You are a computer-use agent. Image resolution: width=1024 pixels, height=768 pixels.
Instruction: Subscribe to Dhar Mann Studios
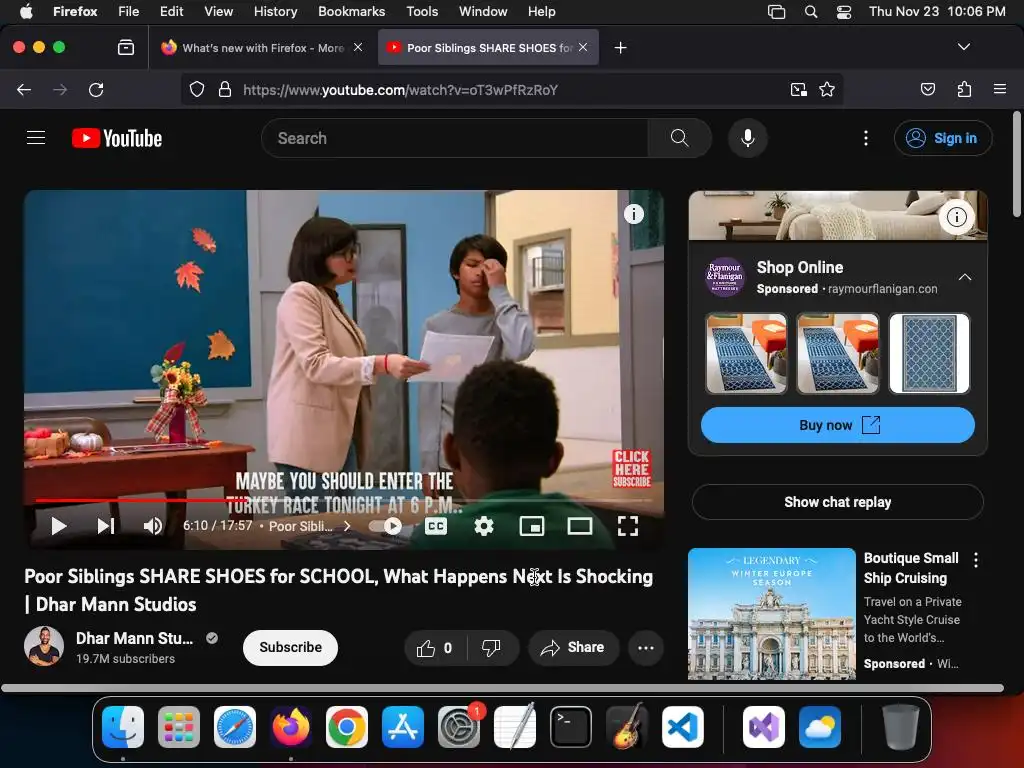pyautogui.click(x=290, y=647)
